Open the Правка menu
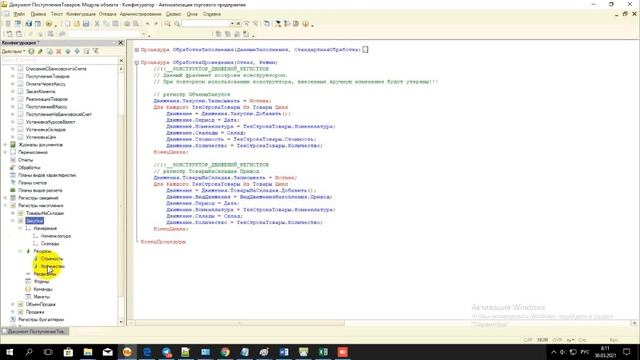Screen dimensions: 640x360 [38, 14]
